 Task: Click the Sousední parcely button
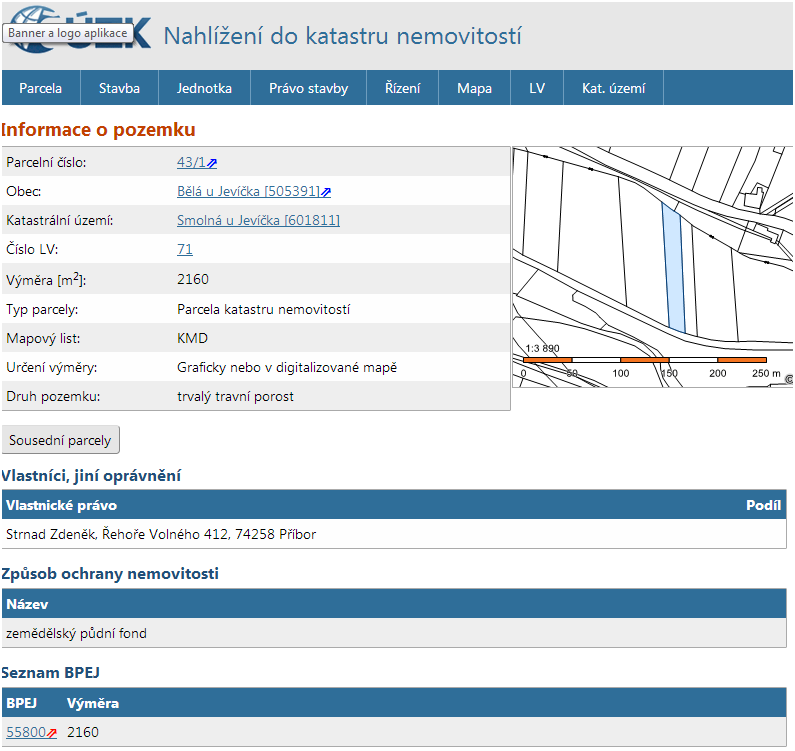60,440
